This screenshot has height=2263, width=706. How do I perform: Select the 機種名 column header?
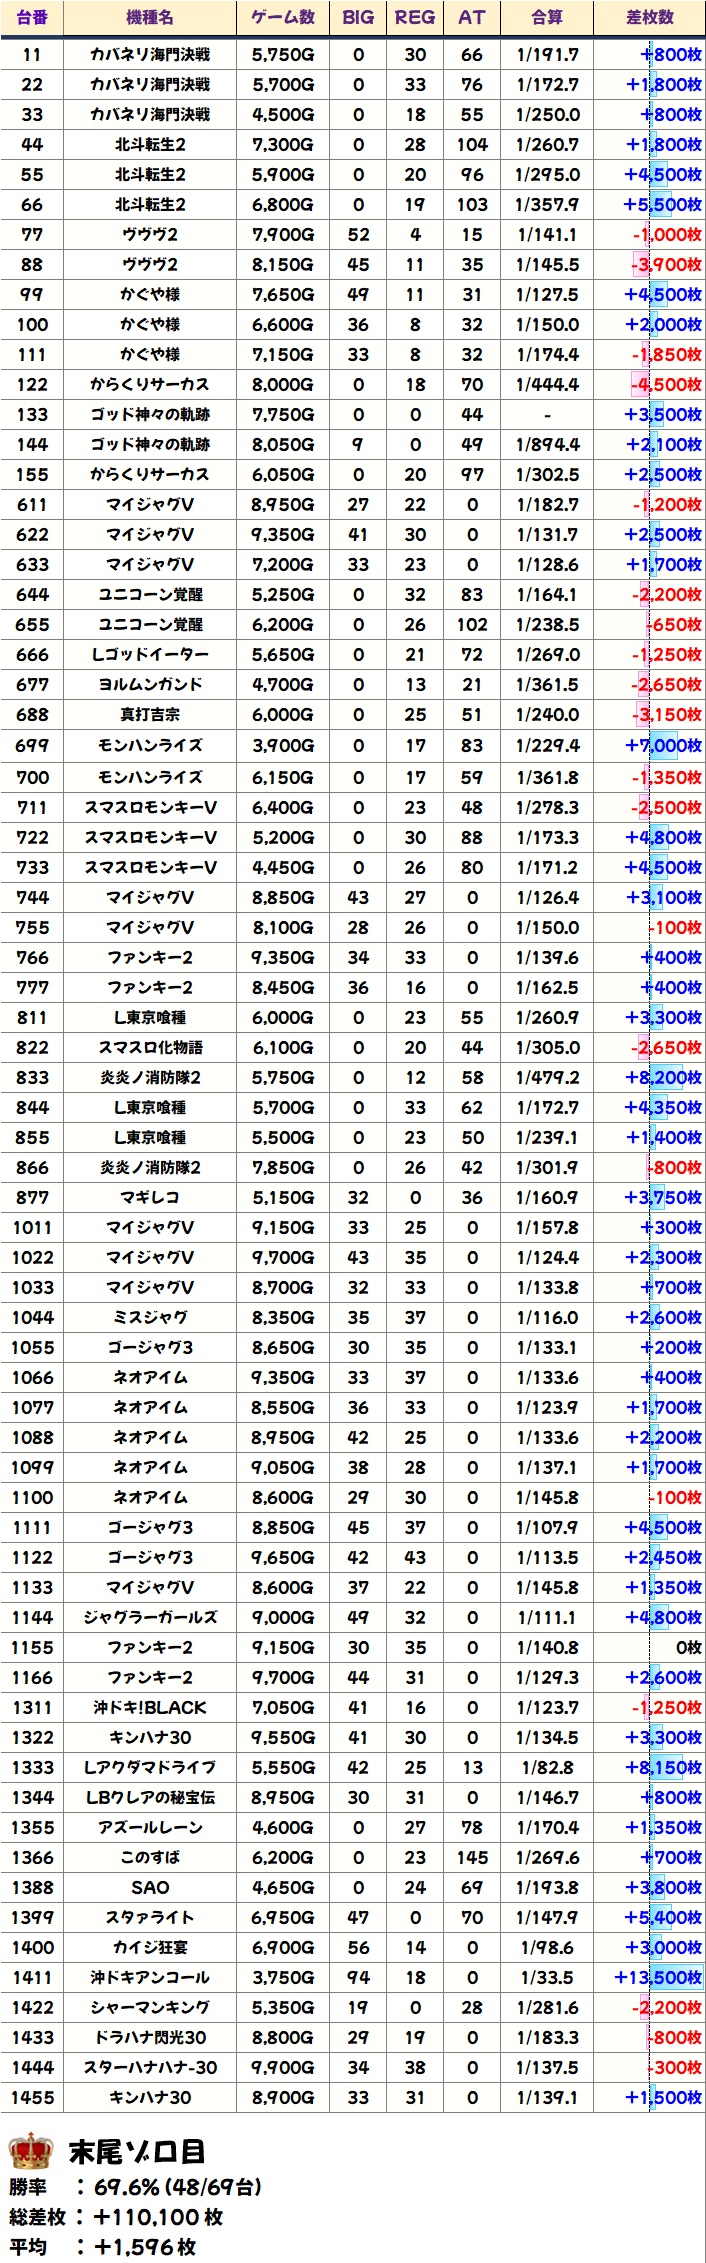point(150,17)
